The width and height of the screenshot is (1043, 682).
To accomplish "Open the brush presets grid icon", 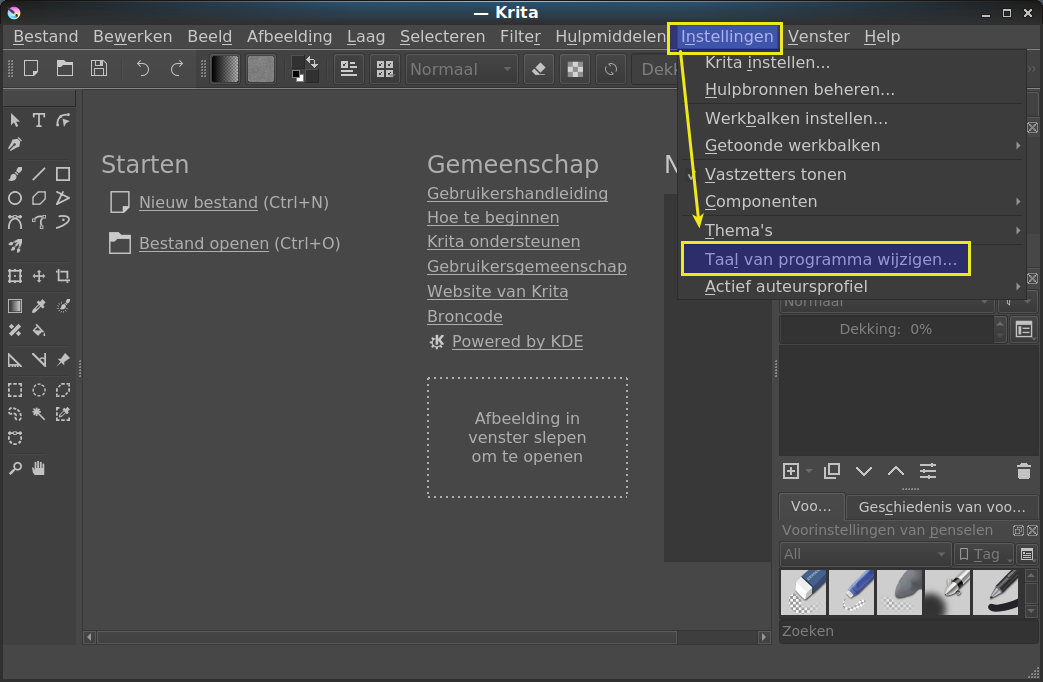I will point(385,69).
